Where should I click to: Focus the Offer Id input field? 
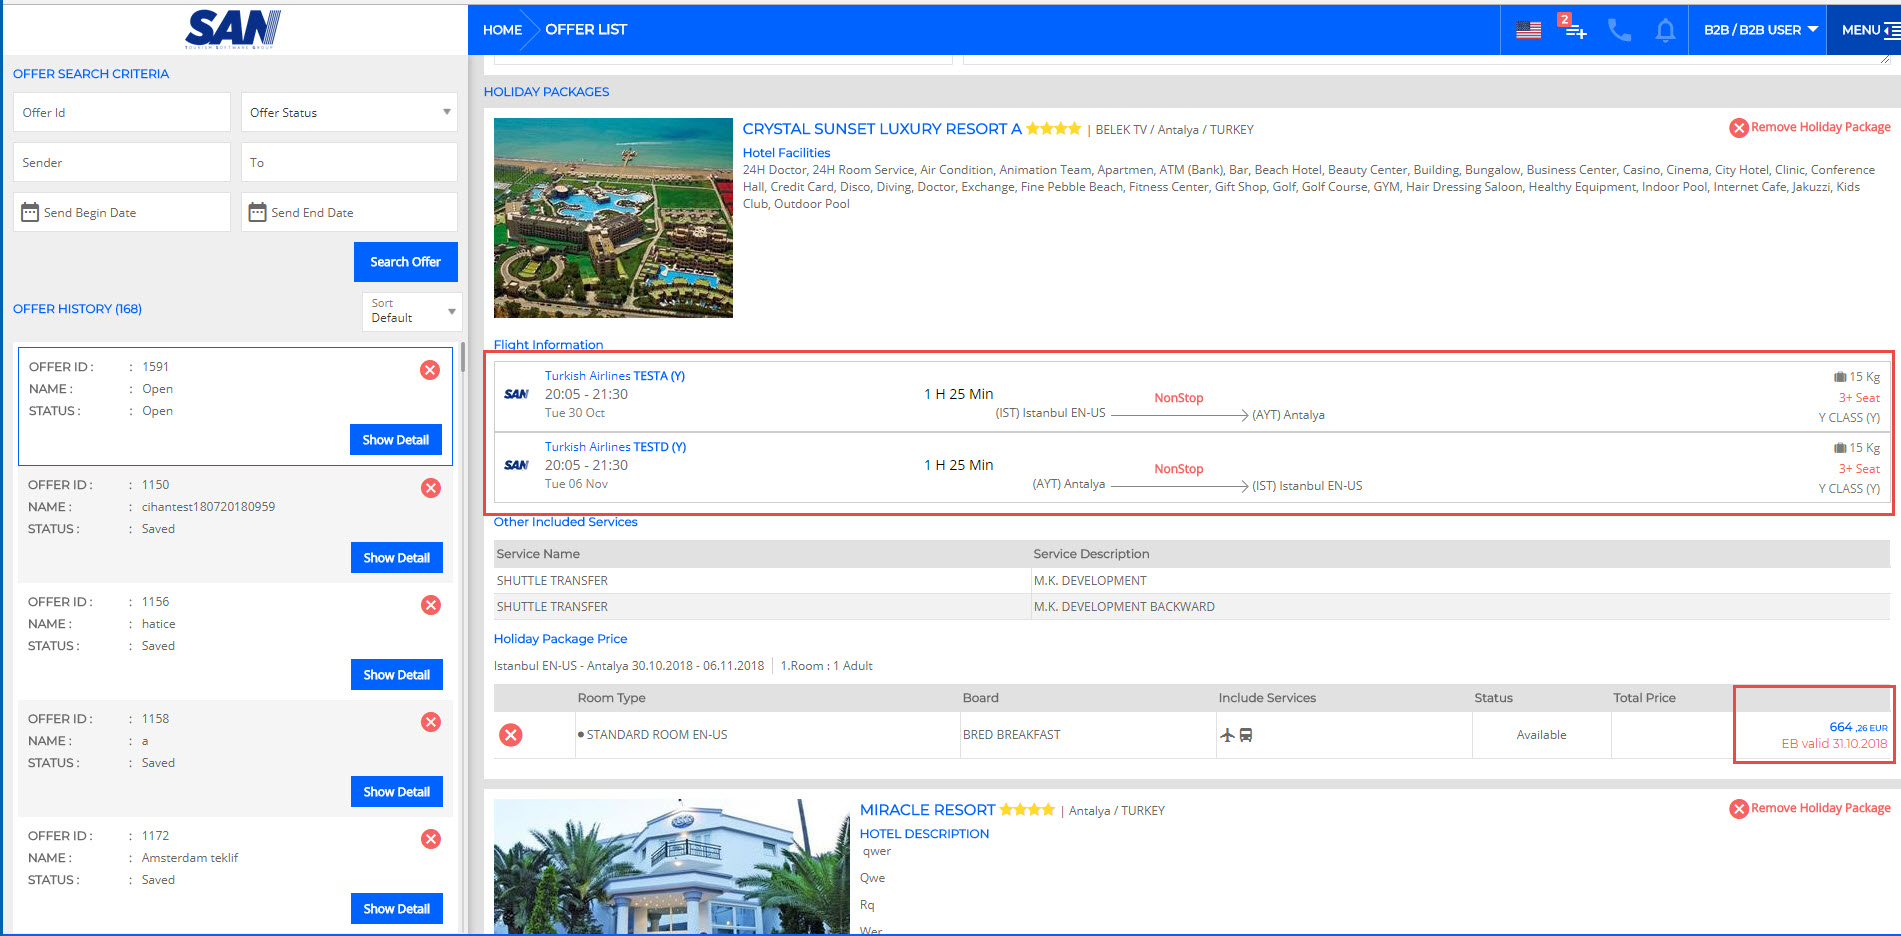[122, 112]
